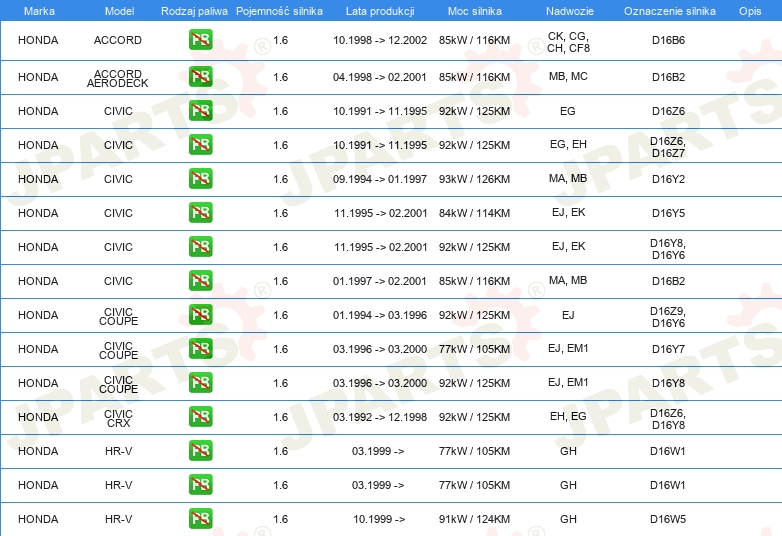Select the body codes EH, EG
Image resolution: width=782 pixels, height=536 pixels.
(568, 416)
